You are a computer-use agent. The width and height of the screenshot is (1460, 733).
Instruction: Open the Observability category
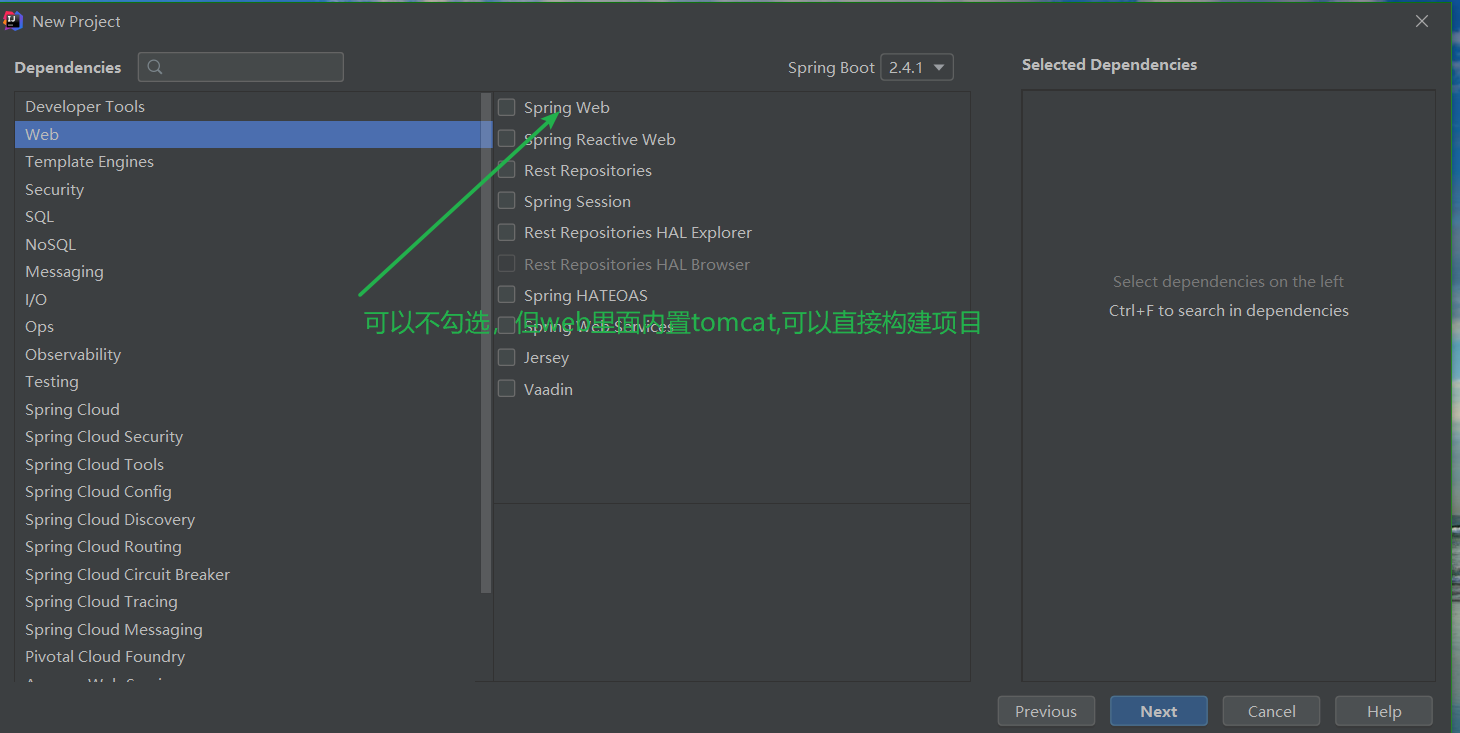point(248,354)
